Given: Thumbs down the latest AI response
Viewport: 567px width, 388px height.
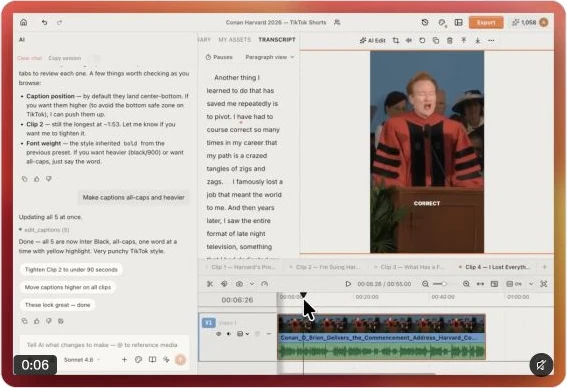Looking at the screenshot, I should click(x=49, y=321).
